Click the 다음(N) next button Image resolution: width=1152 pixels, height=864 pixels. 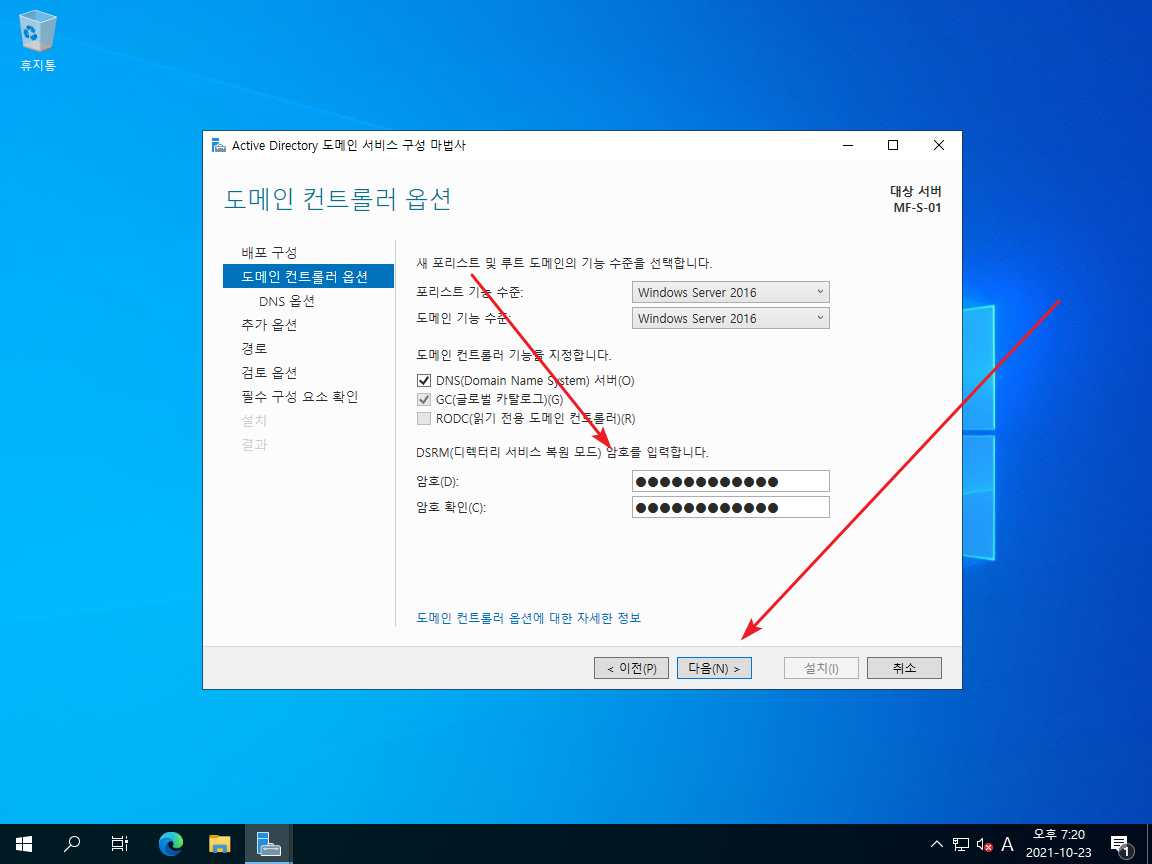pos(714,668)
